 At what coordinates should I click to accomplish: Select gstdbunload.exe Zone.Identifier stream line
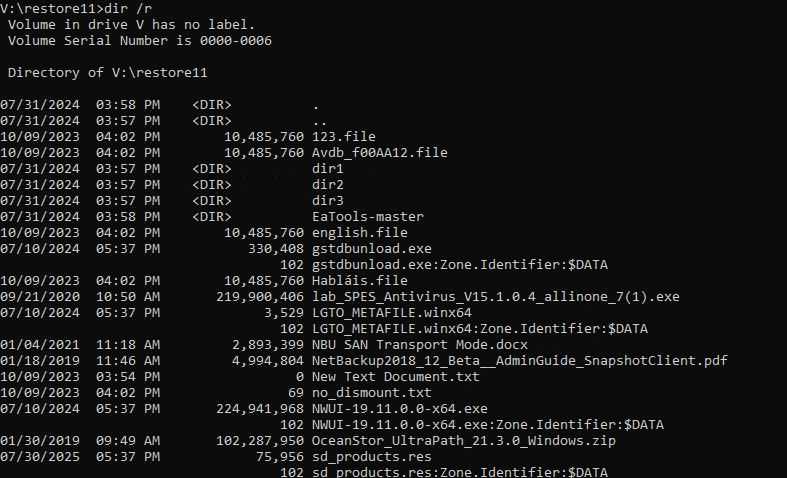460,265
